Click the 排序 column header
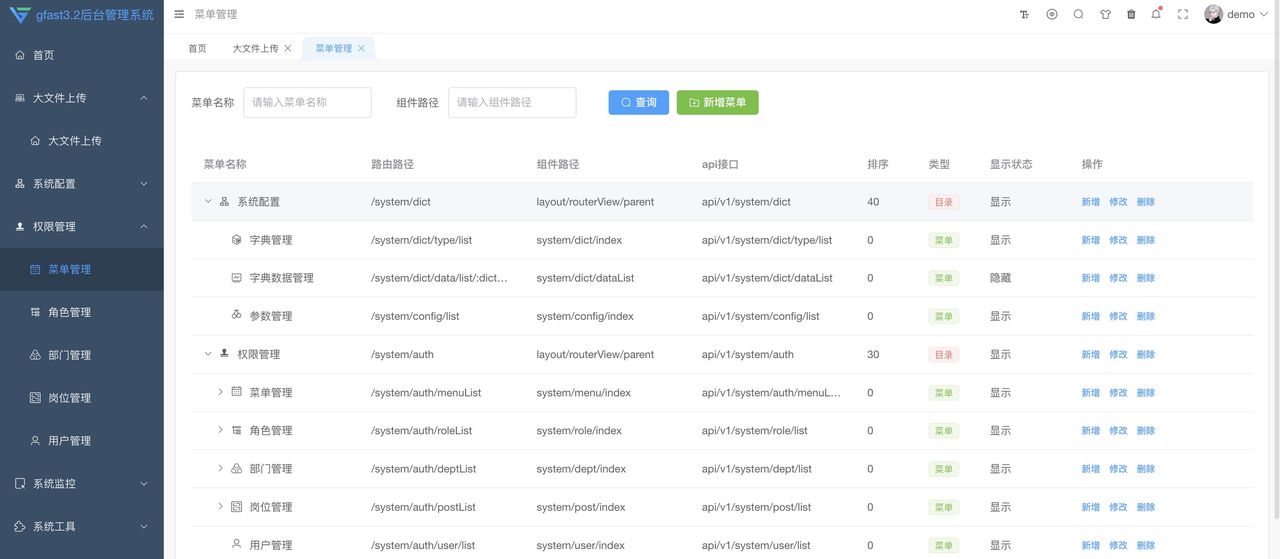Image resolution: width=1280 pixels, height=559 pixels. (878, 164)
